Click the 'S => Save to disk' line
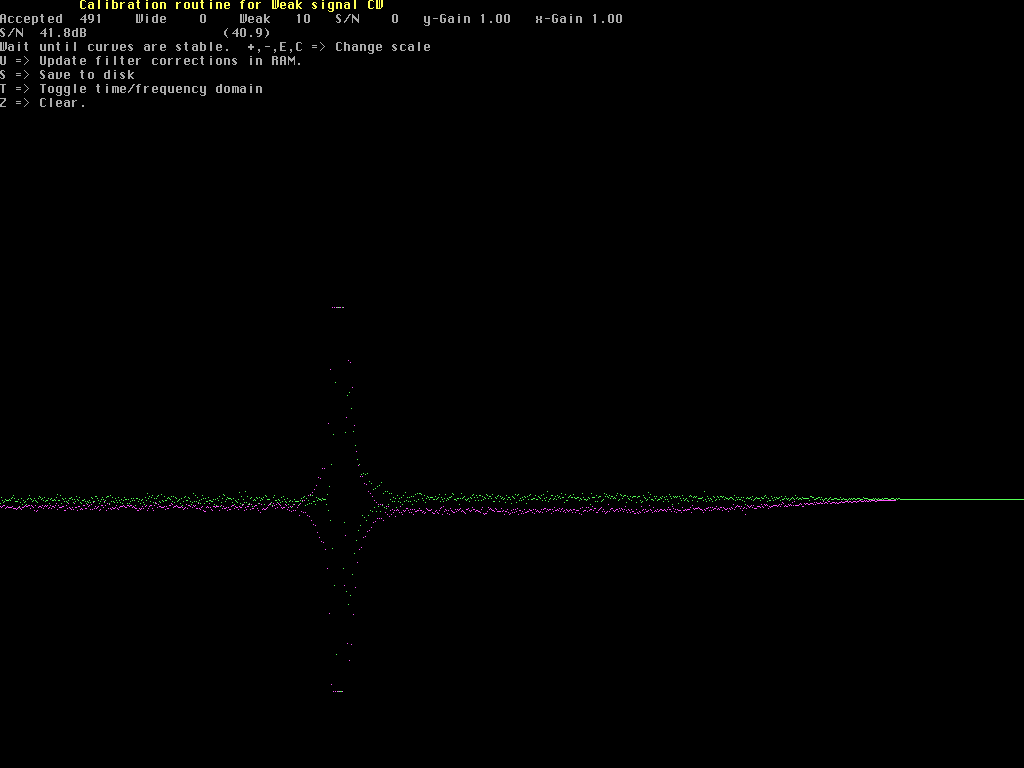Image resolution: width=1024 pixels, height=768 pixels. pos(67,75)
